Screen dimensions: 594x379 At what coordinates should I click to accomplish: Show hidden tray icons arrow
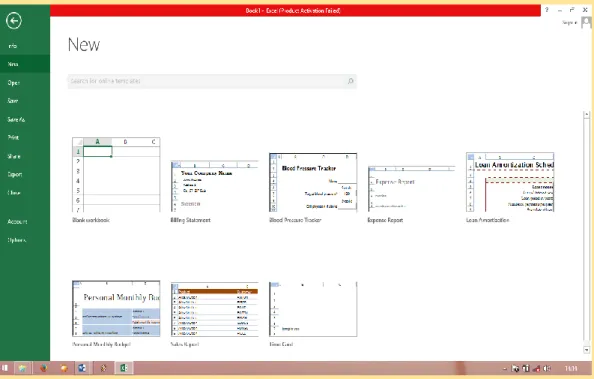pyautogui.click(x=505, y=368)
